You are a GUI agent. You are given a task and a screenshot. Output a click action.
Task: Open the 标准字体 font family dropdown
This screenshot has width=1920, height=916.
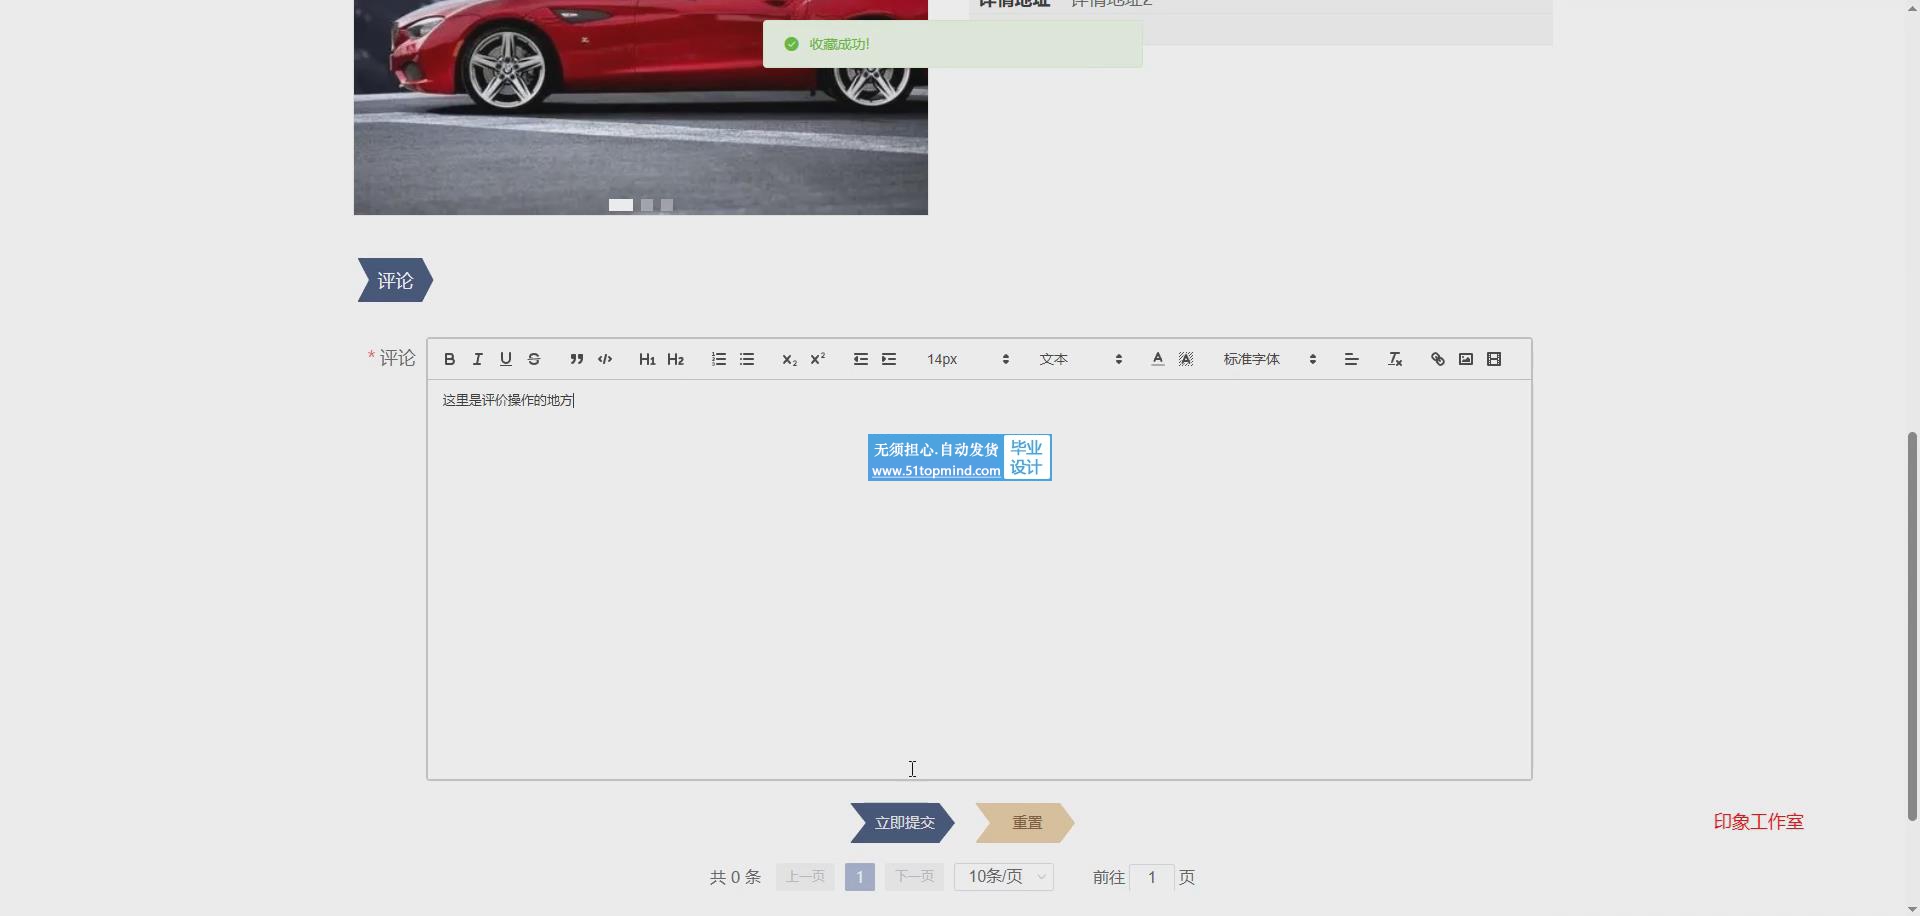[x=1268, y=359]
